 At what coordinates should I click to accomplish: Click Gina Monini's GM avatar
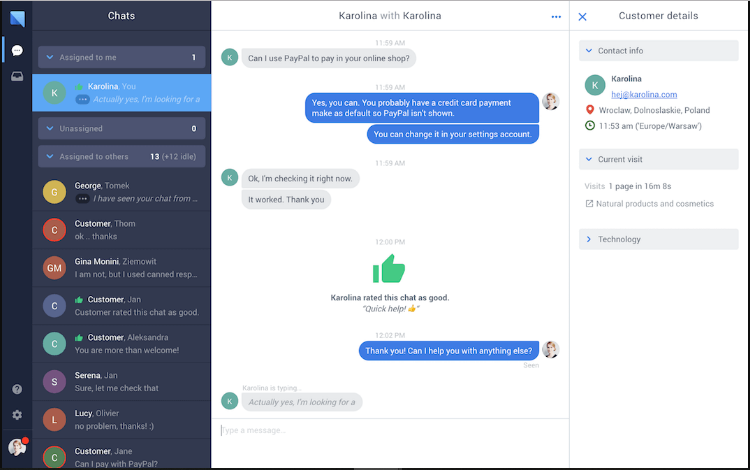tap(55, 268)
